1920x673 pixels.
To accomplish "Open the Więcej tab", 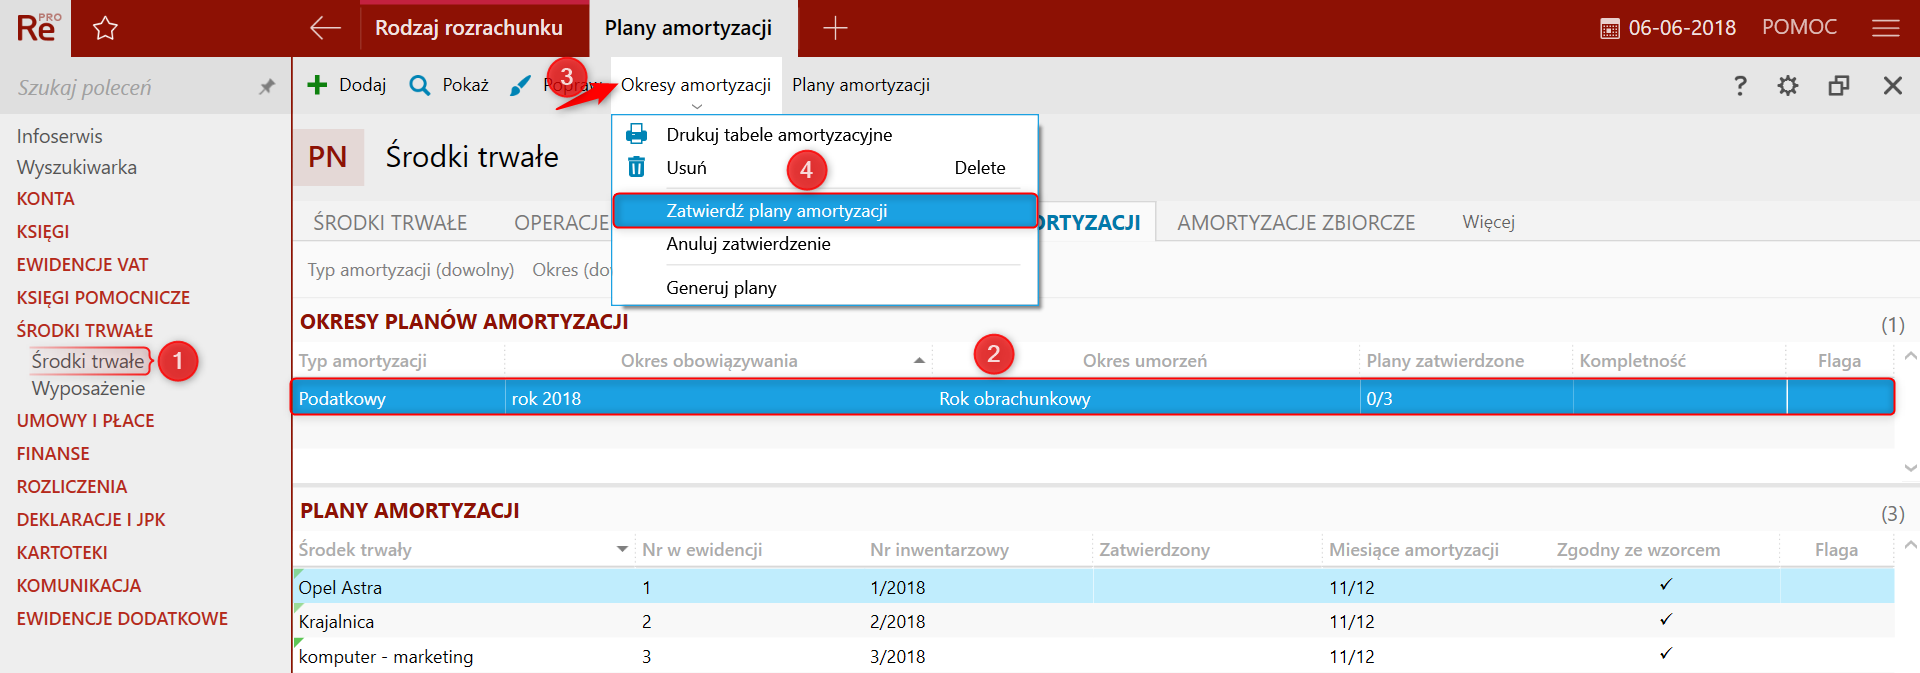I will tap(1488, 222).
